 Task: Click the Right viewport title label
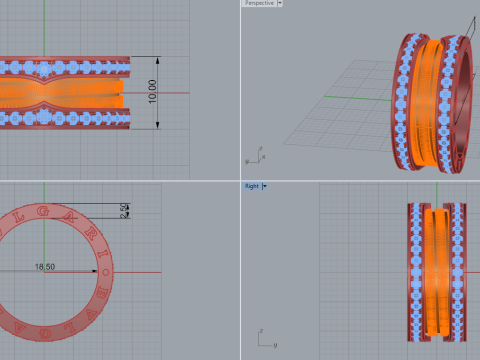point(252,186)
